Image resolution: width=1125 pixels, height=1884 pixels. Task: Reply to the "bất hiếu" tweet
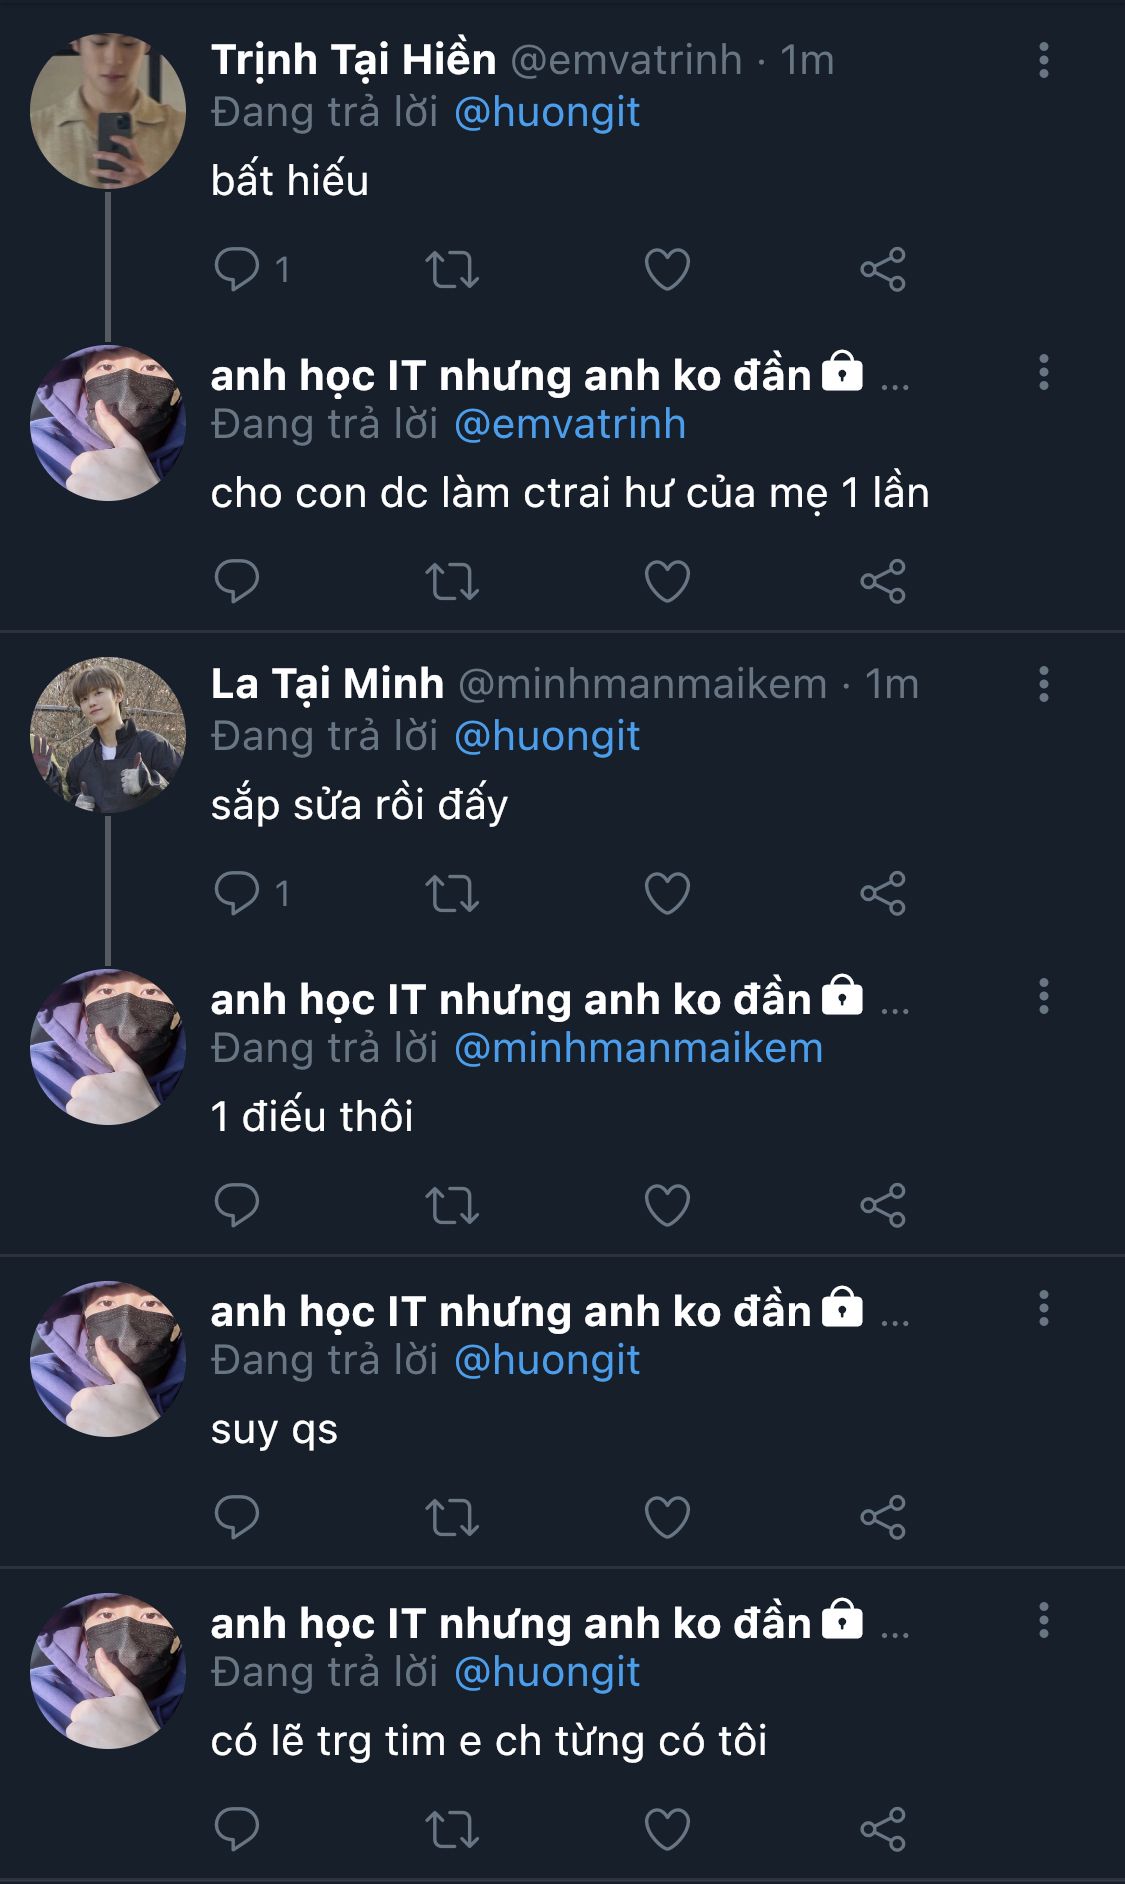click(x=237, y=269)
